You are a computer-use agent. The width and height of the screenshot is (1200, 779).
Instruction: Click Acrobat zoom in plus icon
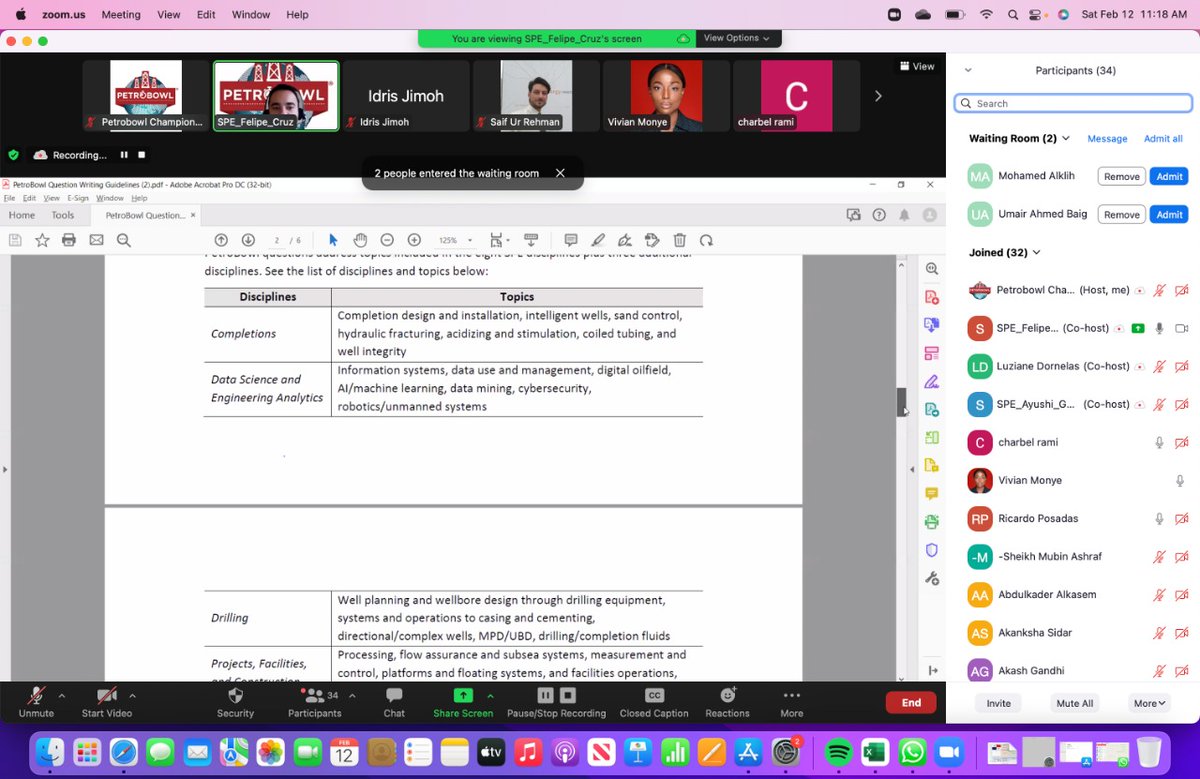[414, 240]
